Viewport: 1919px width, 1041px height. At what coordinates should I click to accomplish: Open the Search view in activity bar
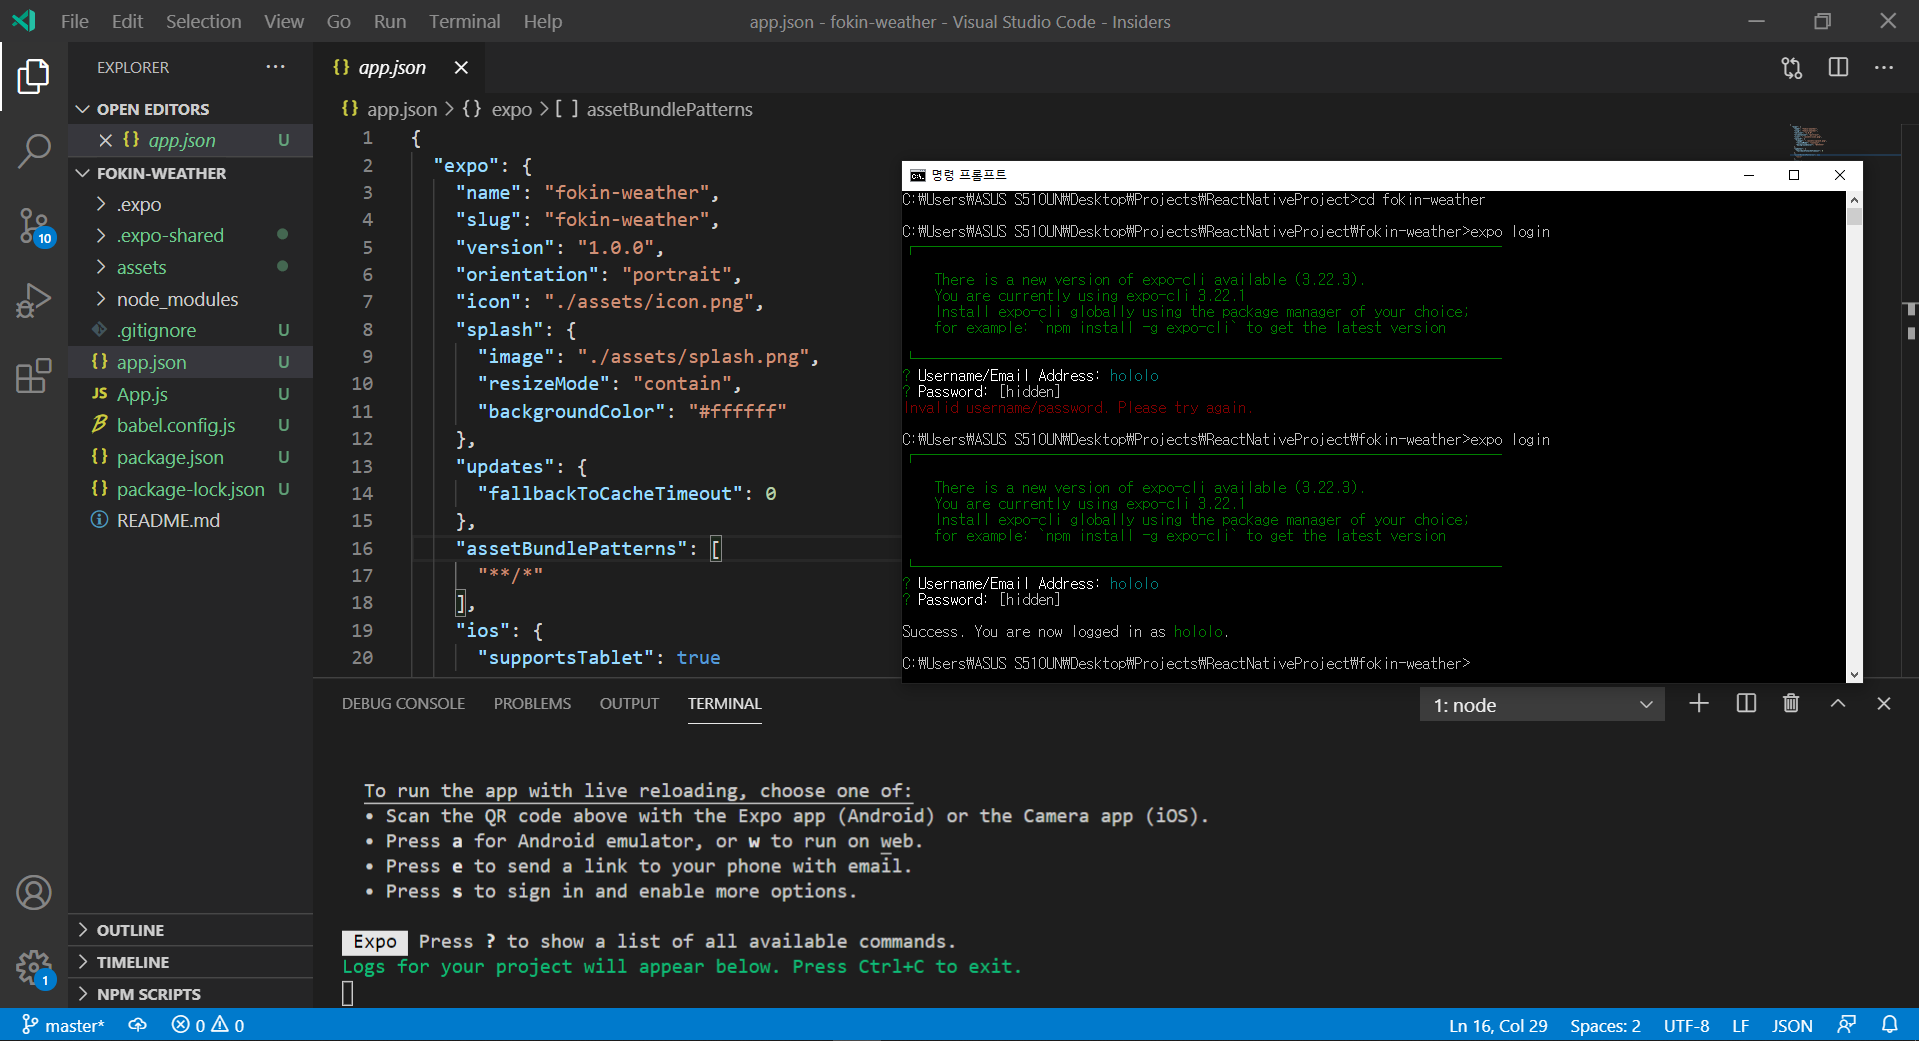33,151
